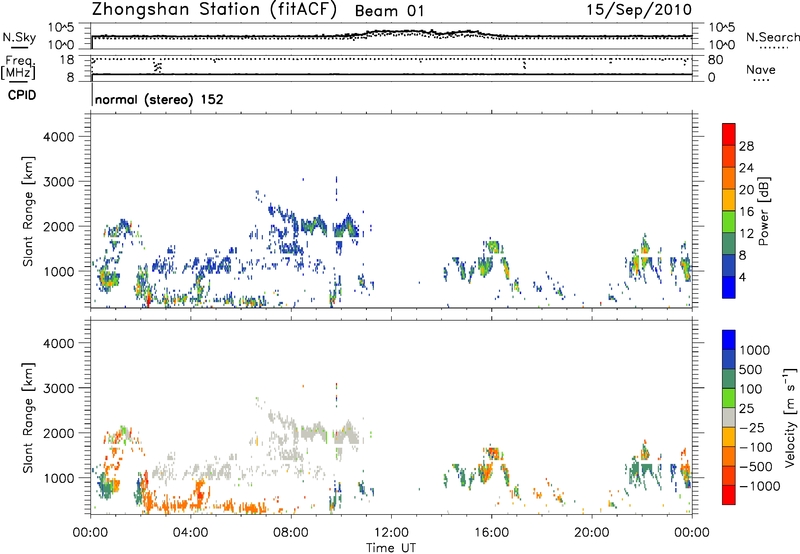Click the gray segment of the velocity colorbar
Screen dimensions: 800x554
pos(729,417)
